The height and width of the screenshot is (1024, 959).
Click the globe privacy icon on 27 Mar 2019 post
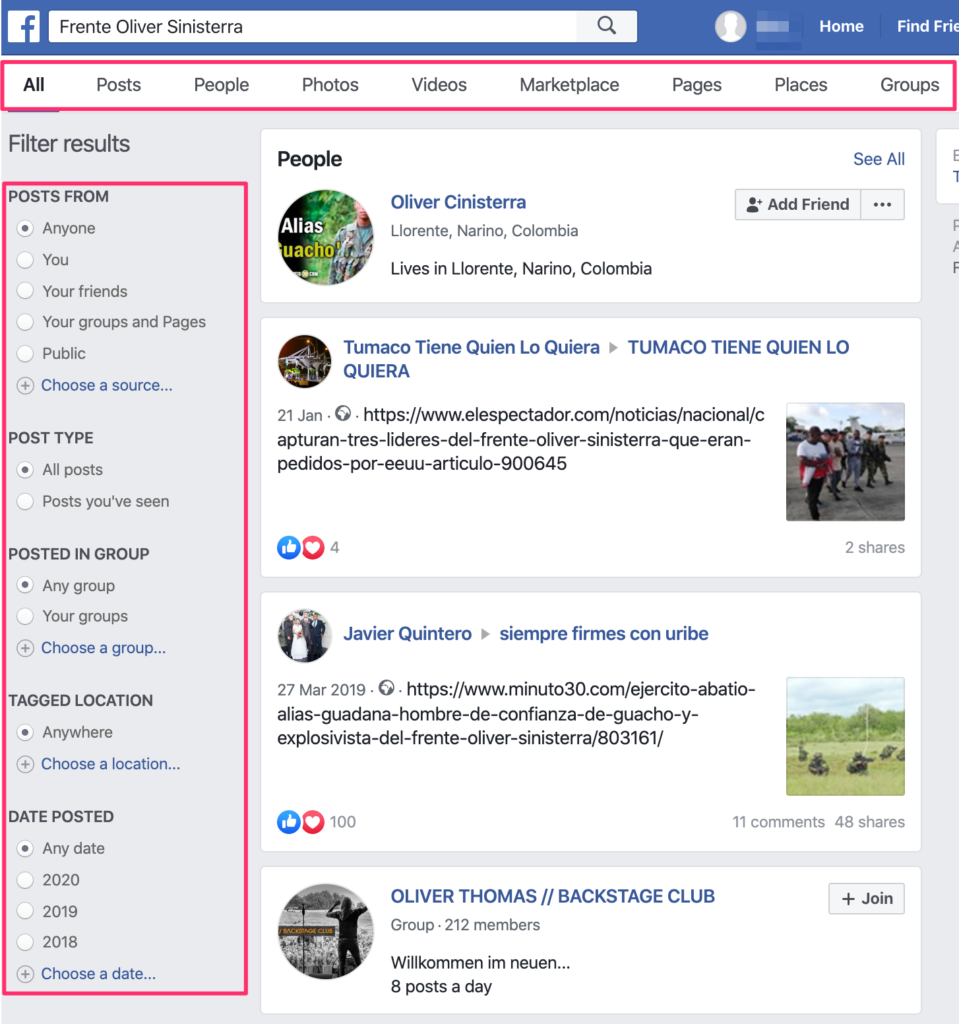[386, 688]
